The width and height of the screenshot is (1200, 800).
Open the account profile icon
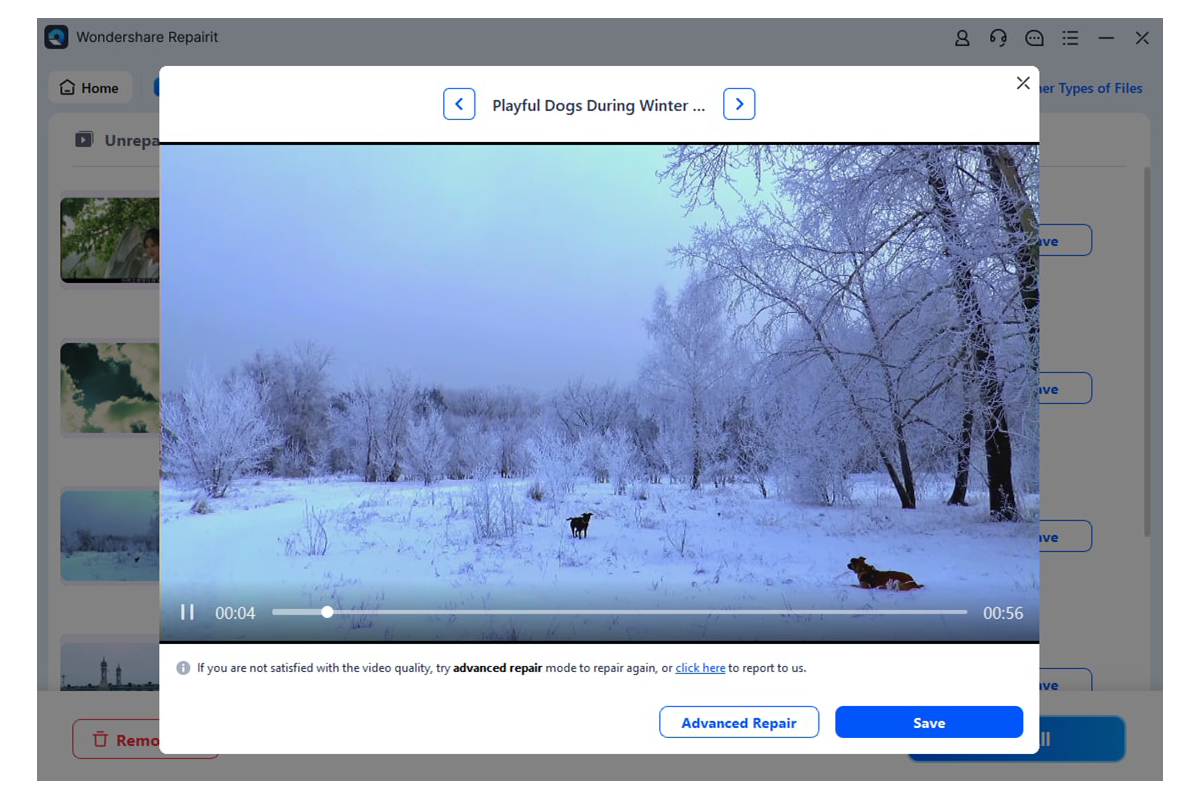[961, 37]
